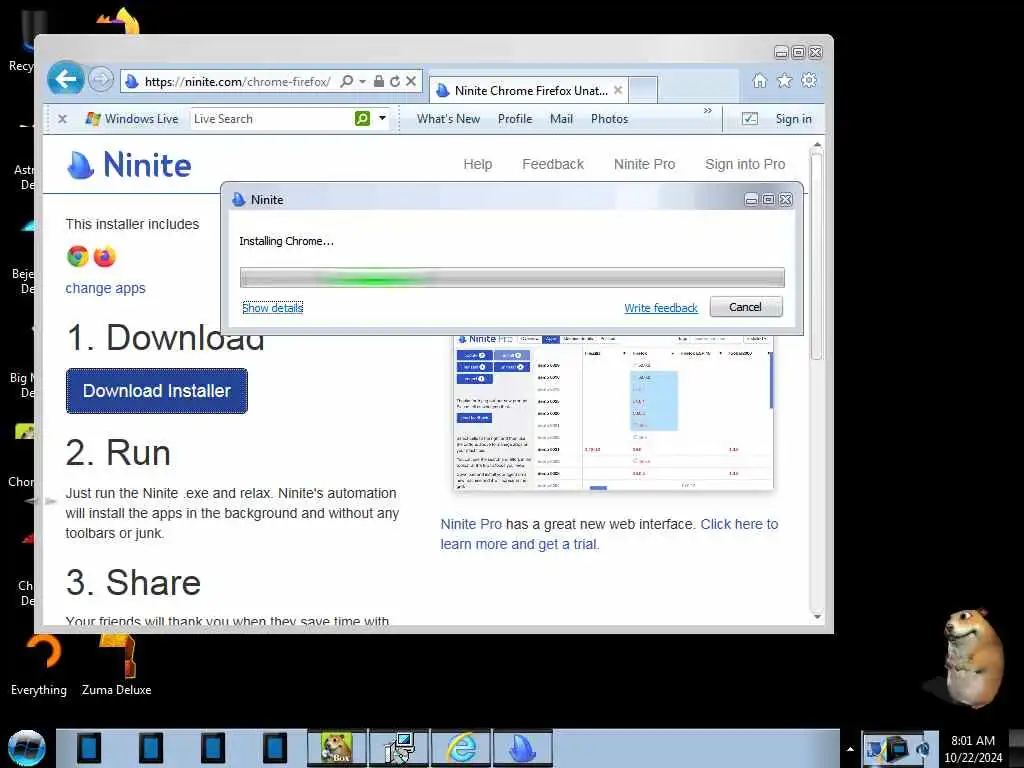The width and height of the screenshot is (1024, 768).
Task: Click Write feedback in Ninite dialog
Action: pos(660,308)
